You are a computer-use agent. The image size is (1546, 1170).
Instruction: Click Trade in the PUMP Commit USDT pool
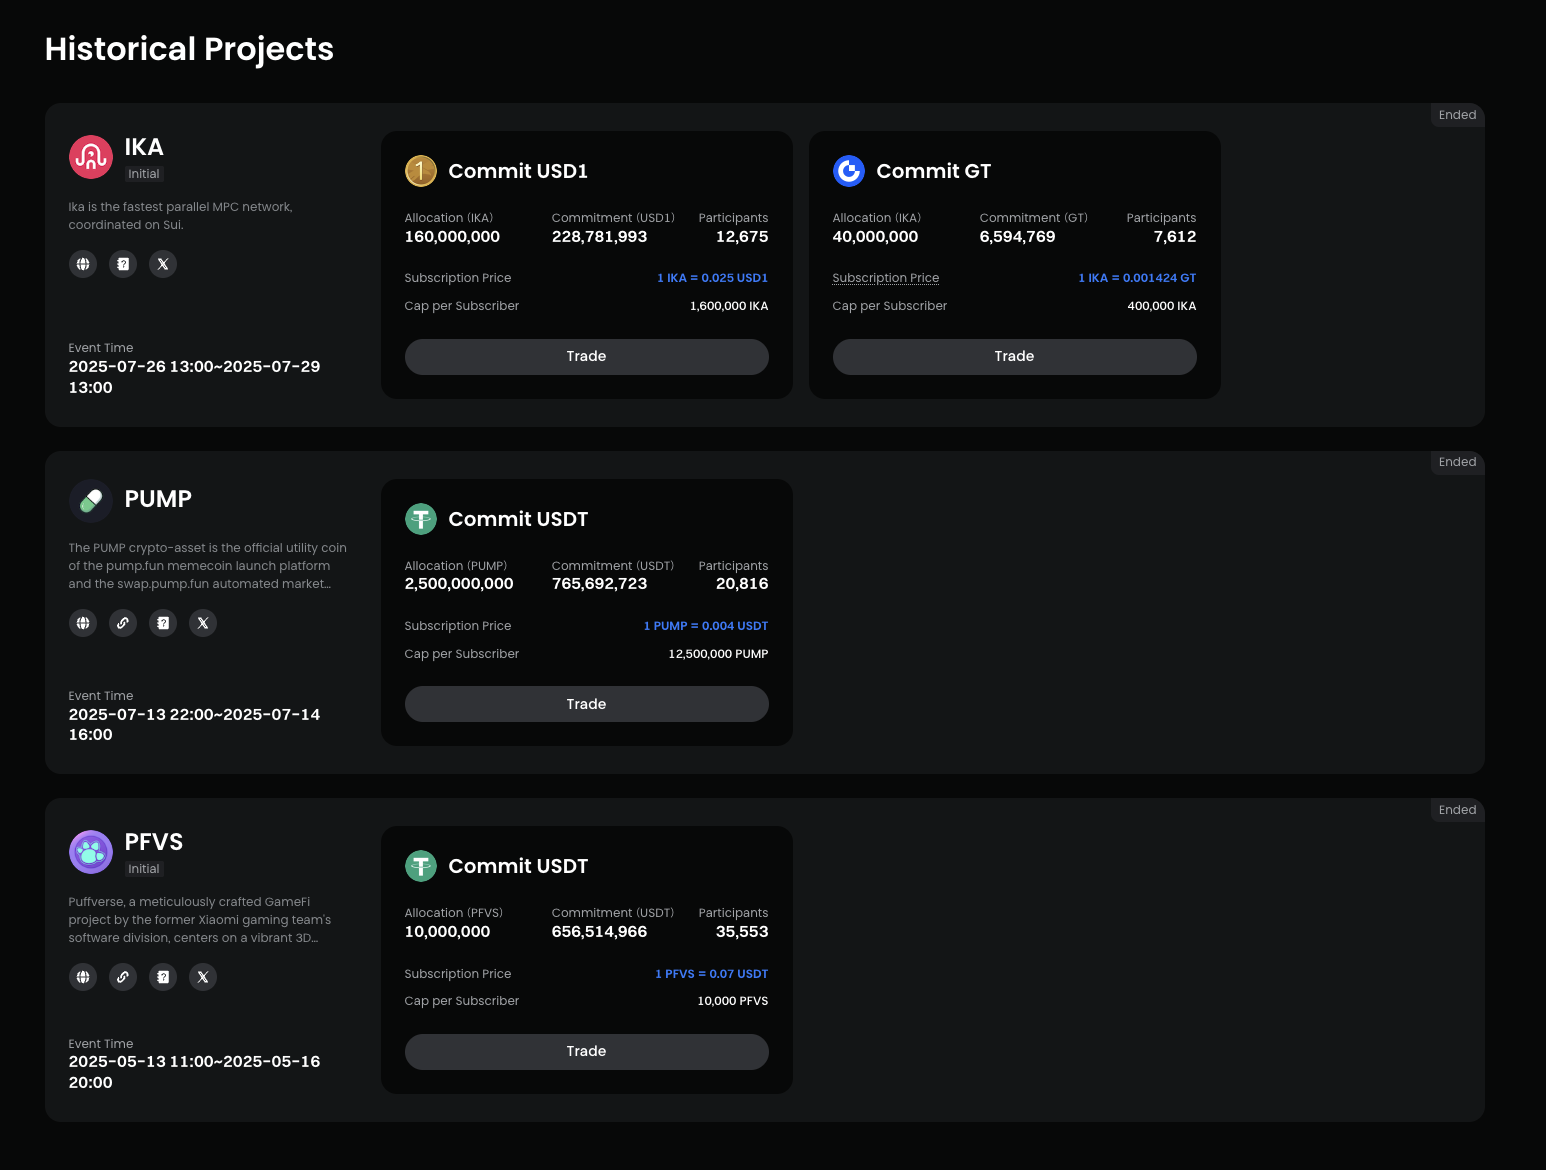click(x=587, y=704)
